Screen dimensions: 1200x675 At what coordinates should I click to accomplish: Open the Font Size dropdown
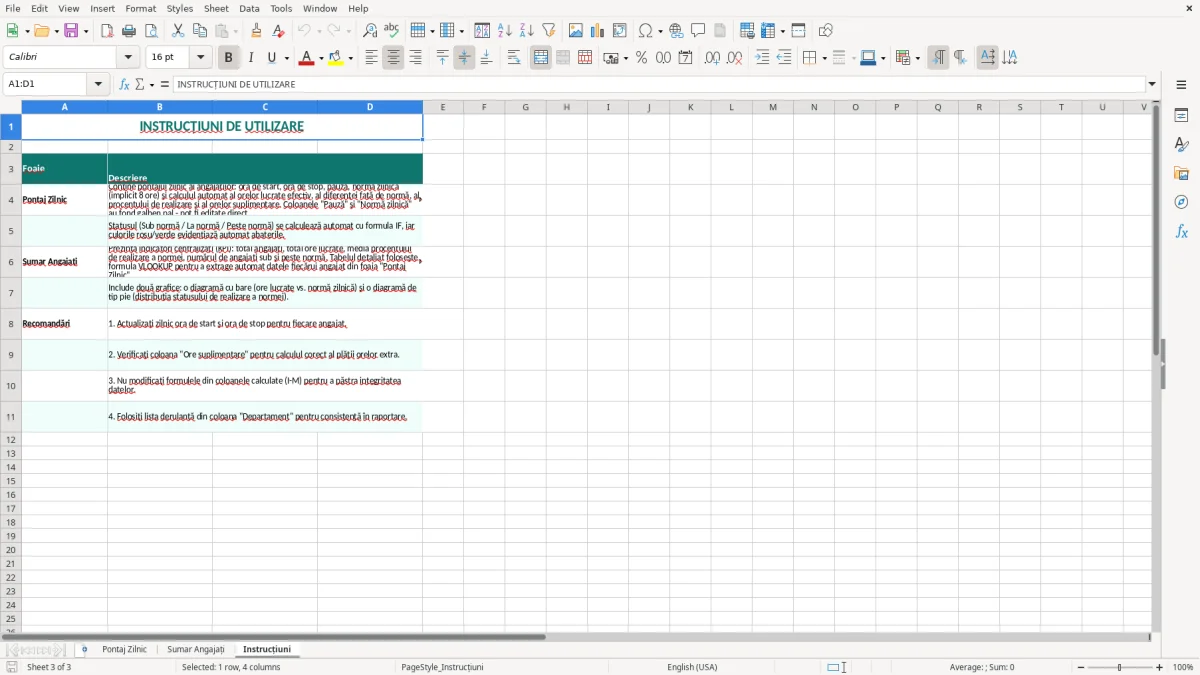pos(201,58)
